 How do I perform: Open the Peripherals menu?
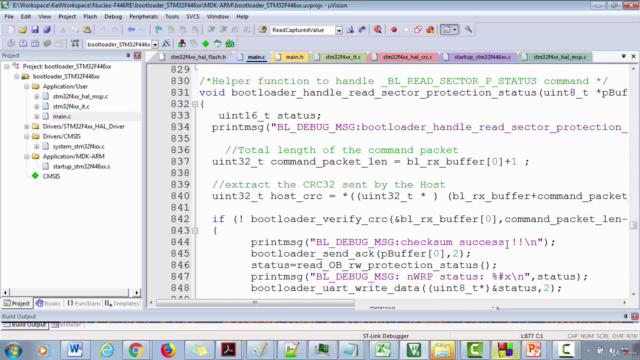coord(143,17)
